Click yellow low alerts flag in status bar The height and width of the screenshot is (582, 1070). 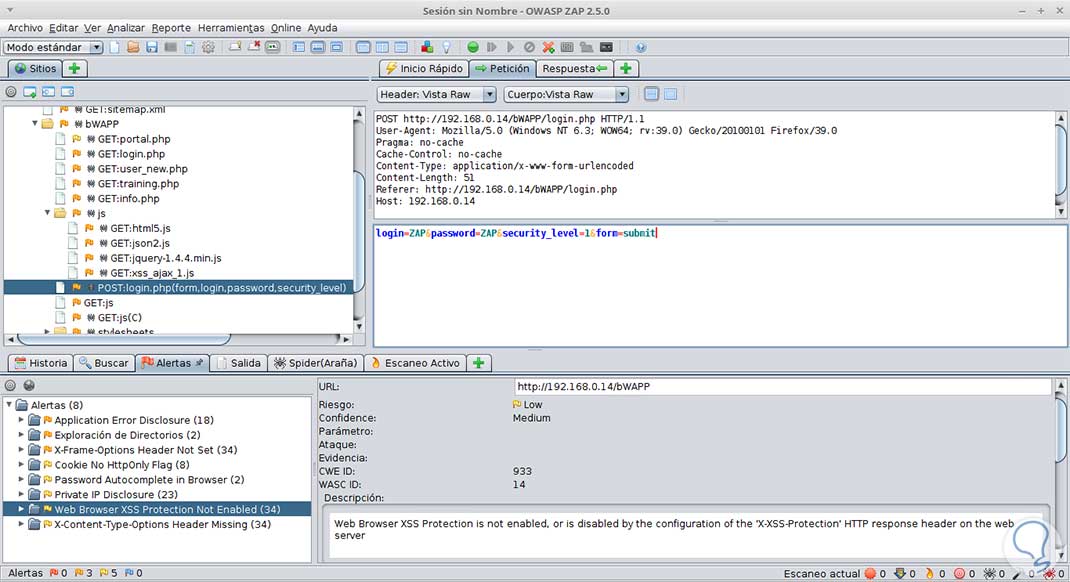pos(109,573)
